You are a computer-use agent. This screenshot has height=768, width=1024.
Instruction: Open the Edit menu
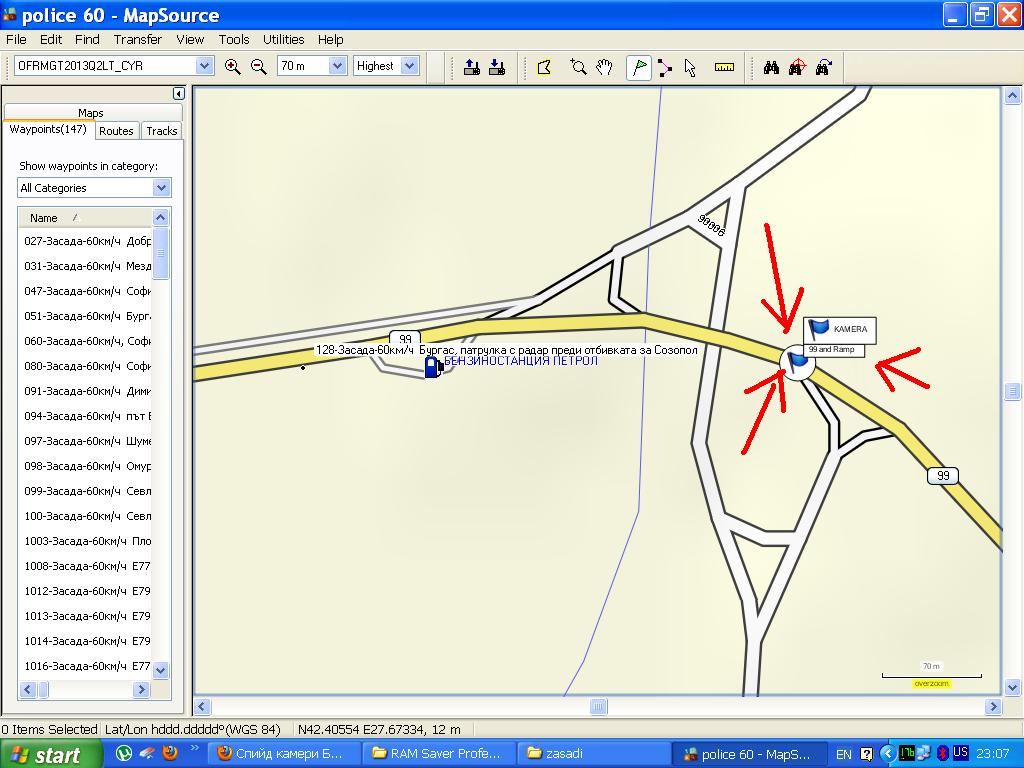tap(50, 39)
